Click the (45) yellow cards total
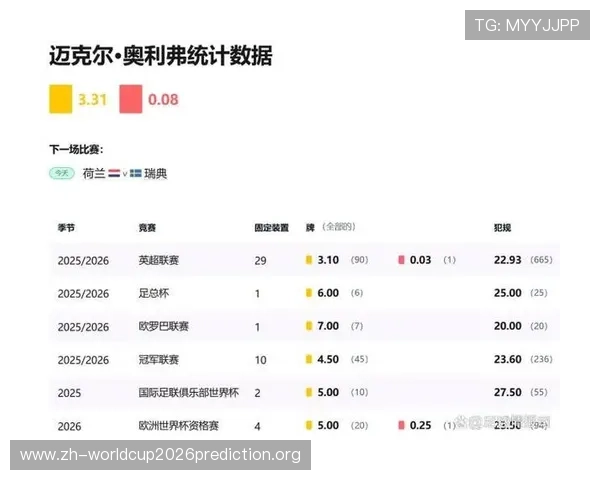 (359, 359)
